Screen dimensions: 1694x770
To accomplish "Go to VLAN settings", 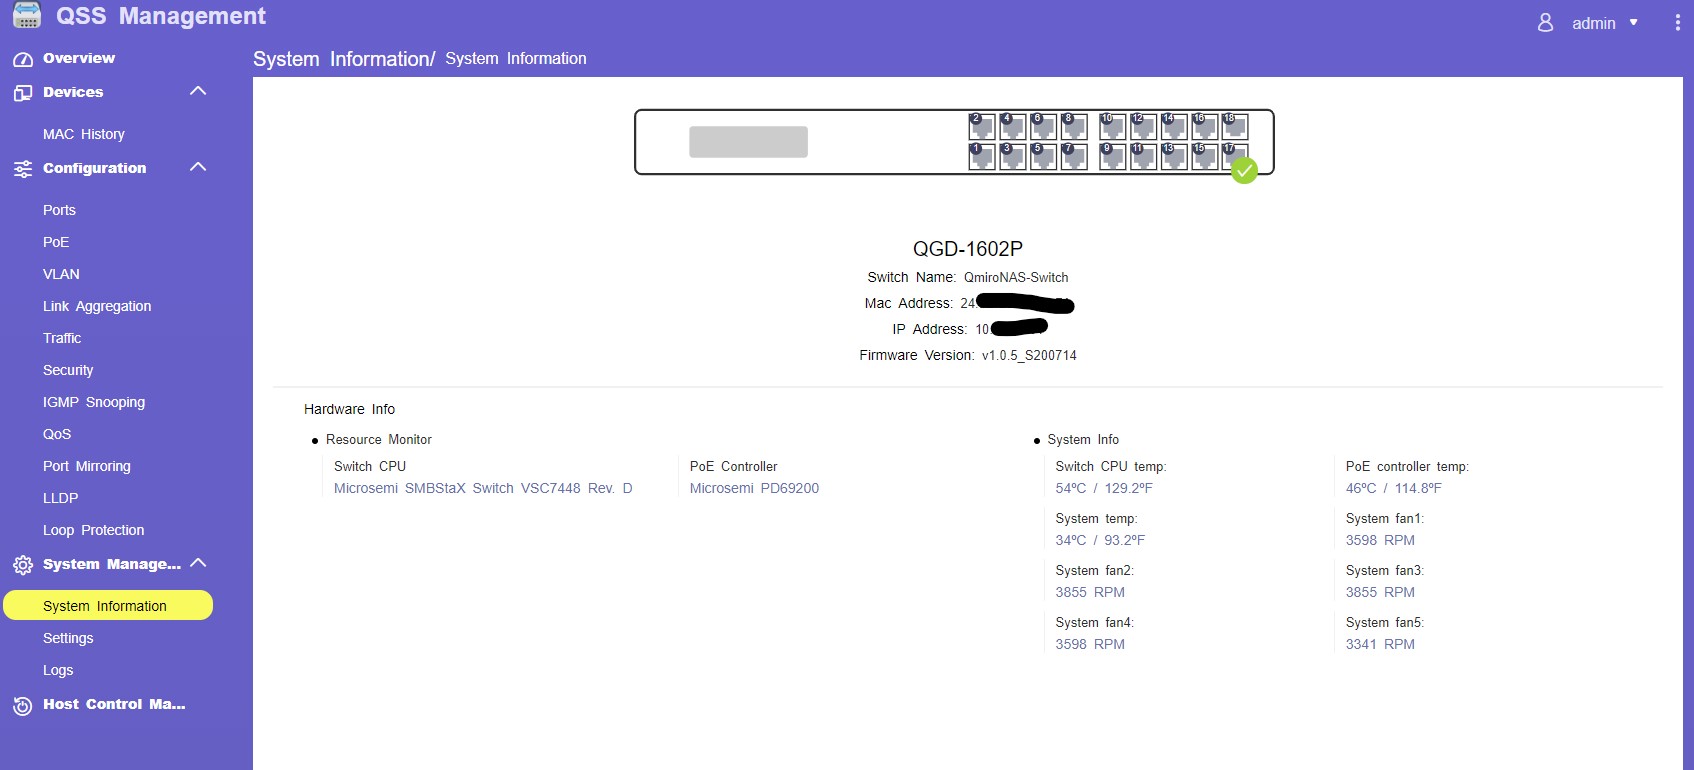I will coord(61,274).
